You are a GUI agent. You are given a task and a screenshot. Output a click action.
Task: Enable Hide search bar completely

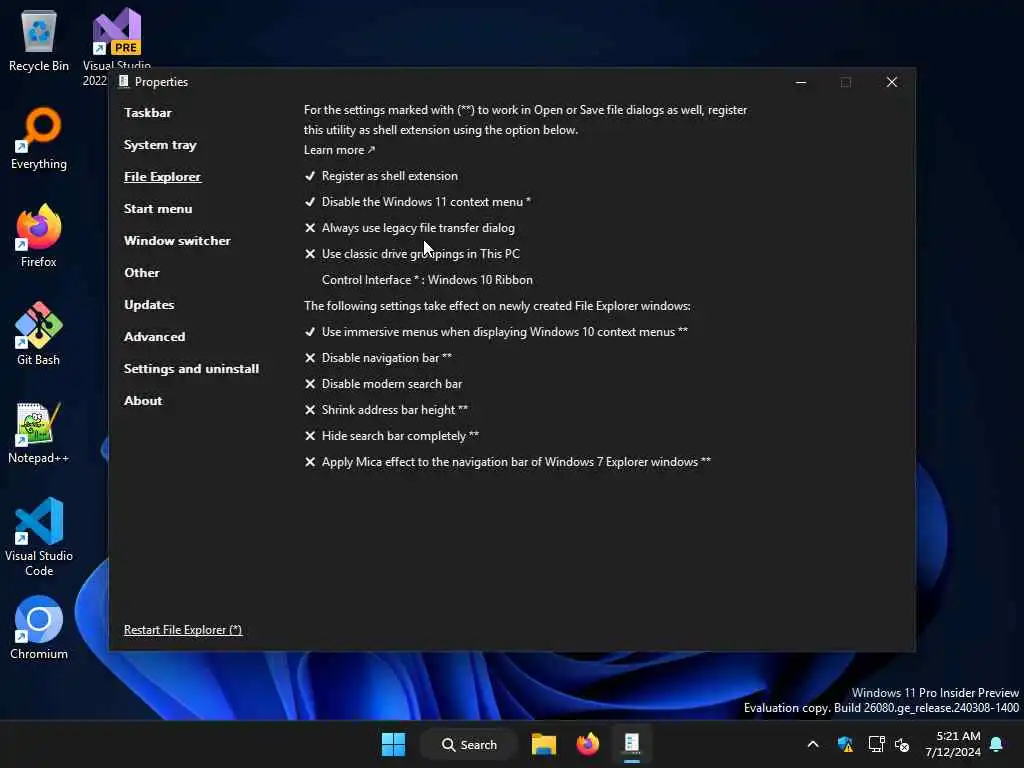(392, 436)
